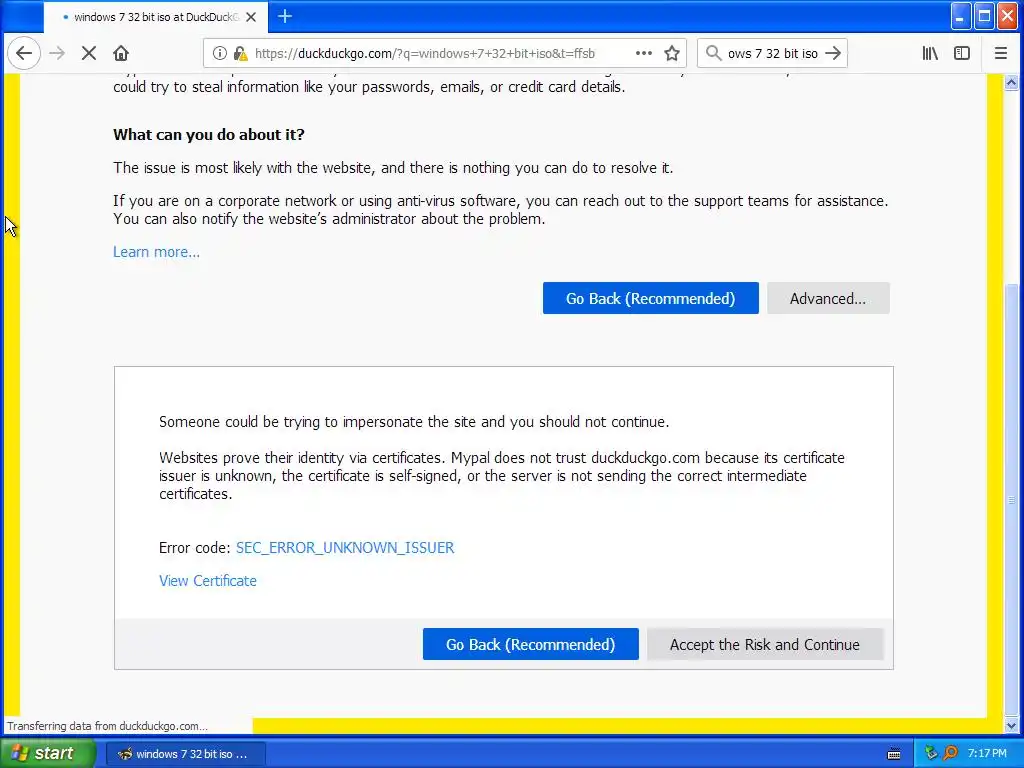The height and width of the screenshot is (768, 1024).
Task: Open the 'View Certificate' link
Action: tap(208, 581)
